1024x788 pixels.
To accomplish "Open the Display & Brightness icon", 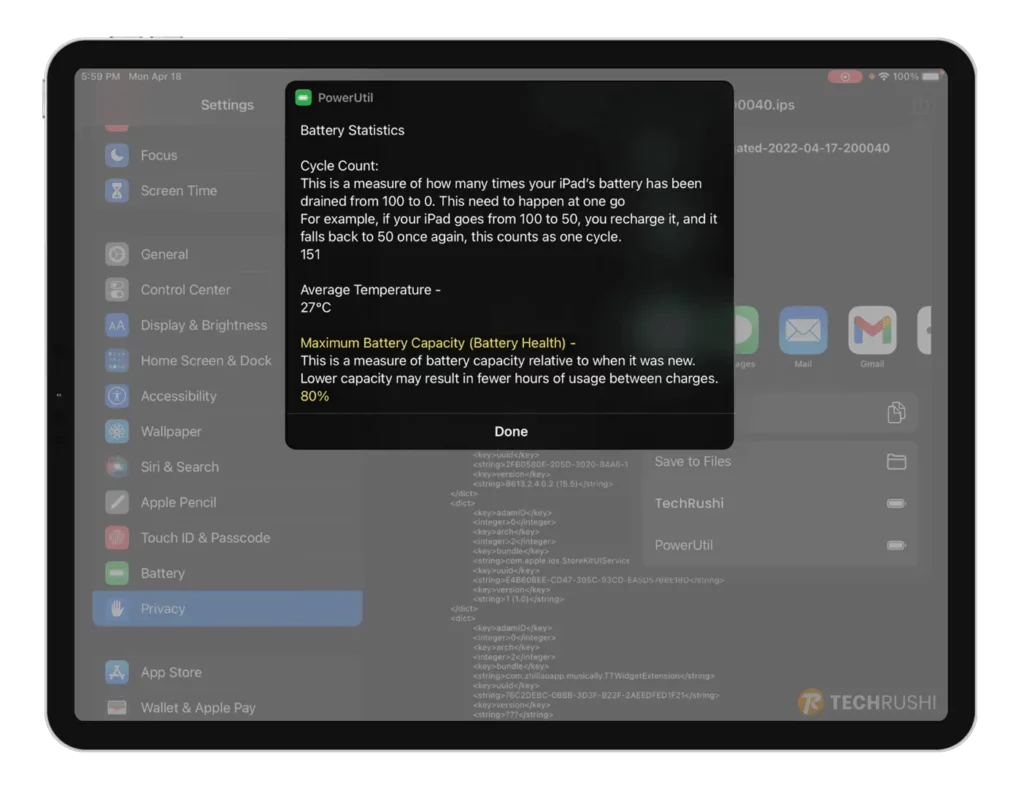I will pyautogui.click(x=117, y=325).
